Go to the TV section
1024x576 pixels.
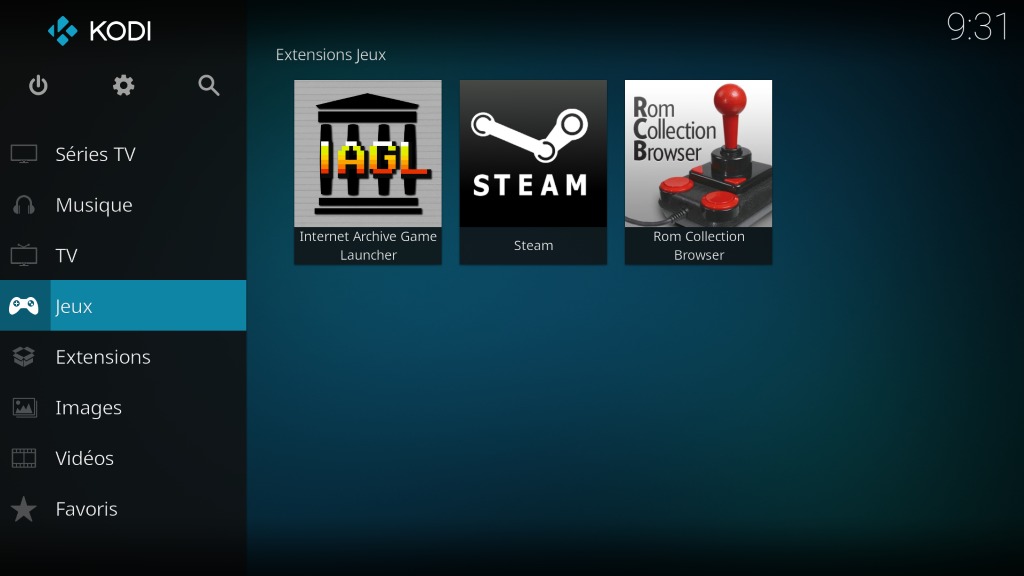tap(123, 255)
